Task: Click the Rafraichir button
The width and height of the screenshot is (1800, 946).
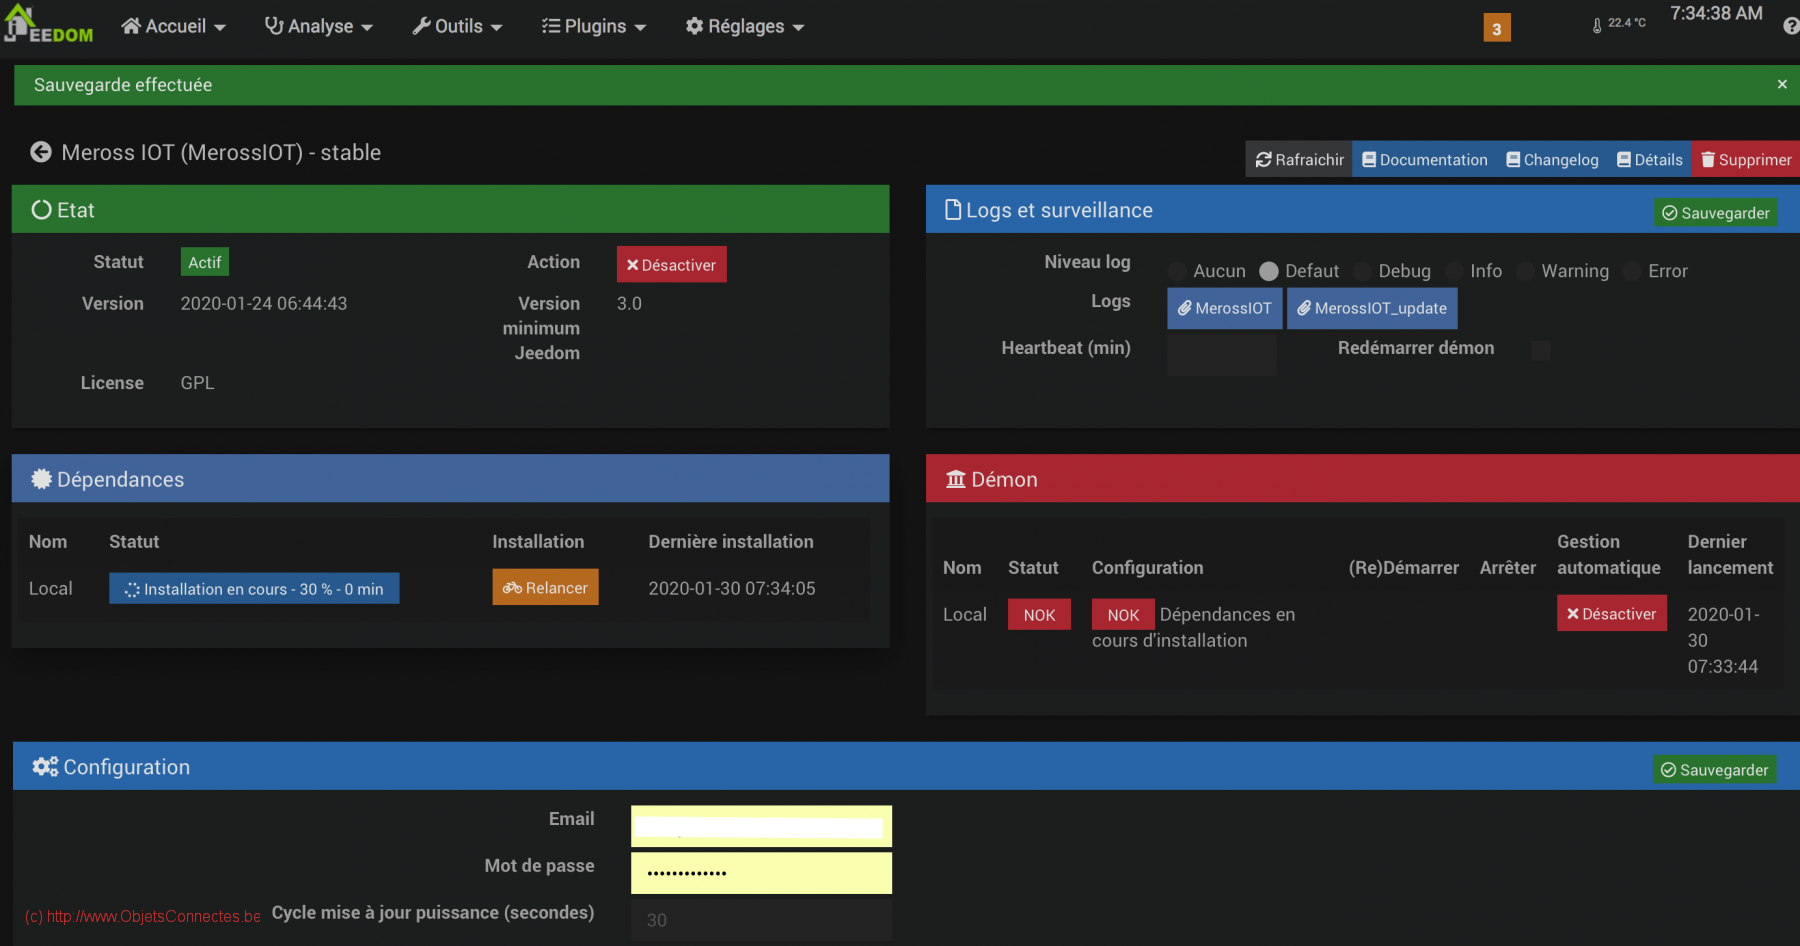Action: tap(1299, 160)
